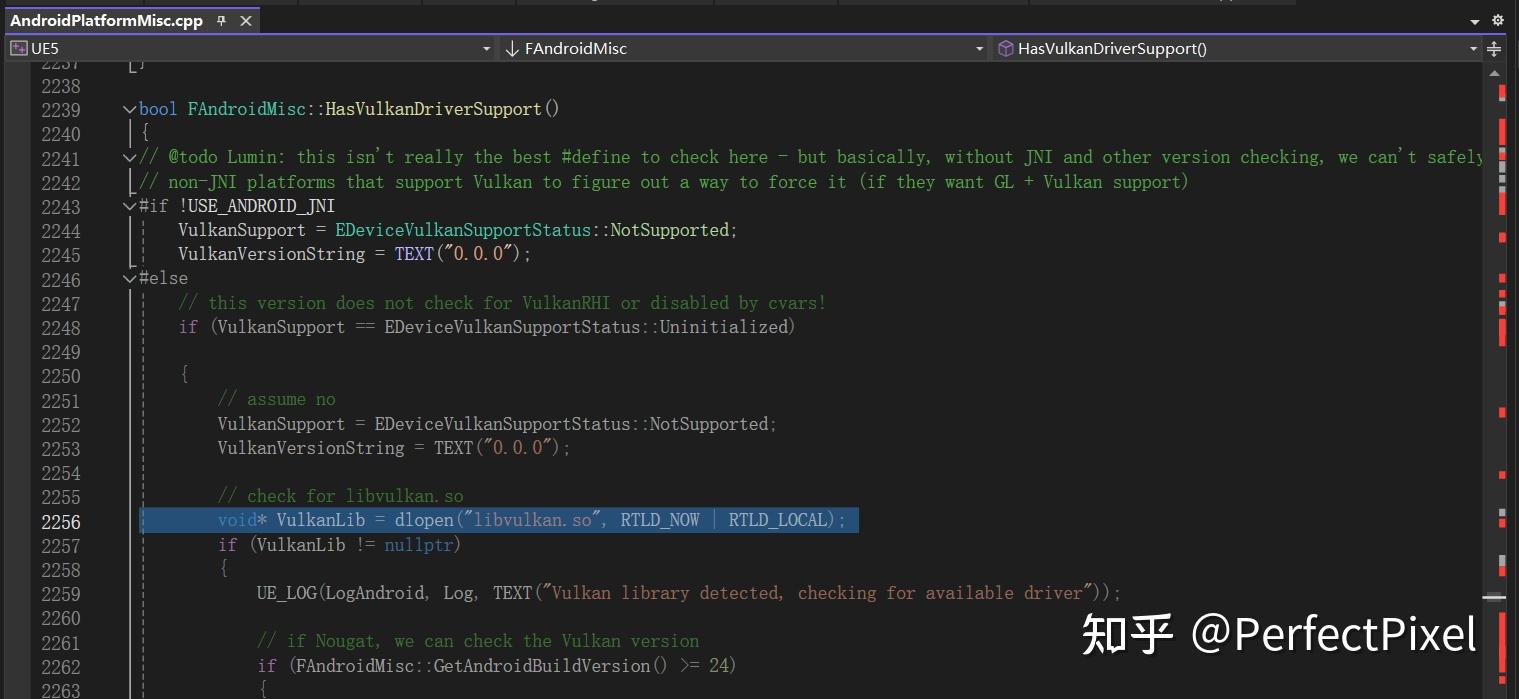Open the UE5 project dropdown
The width and height of the screenshot is (1519, 699).
pyautogui.click(x=486, y=47)
